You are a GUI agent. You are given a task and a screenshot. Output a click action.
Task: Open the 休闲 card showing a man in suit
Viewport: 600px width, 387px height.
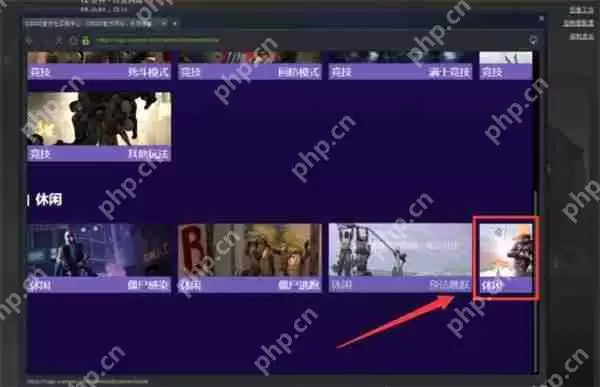coord(99,258)
